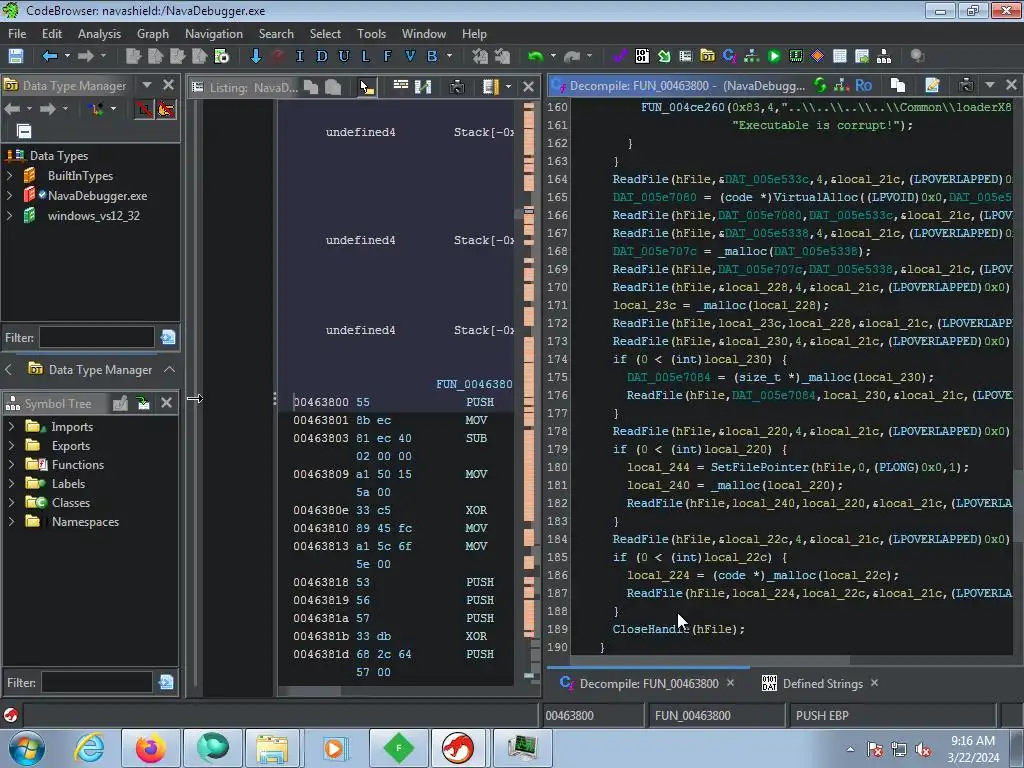The width and height of the screenshot is (1024, 768).
Task: Open Data Type Manager toolbar icon
Action: tap(707, 56)
